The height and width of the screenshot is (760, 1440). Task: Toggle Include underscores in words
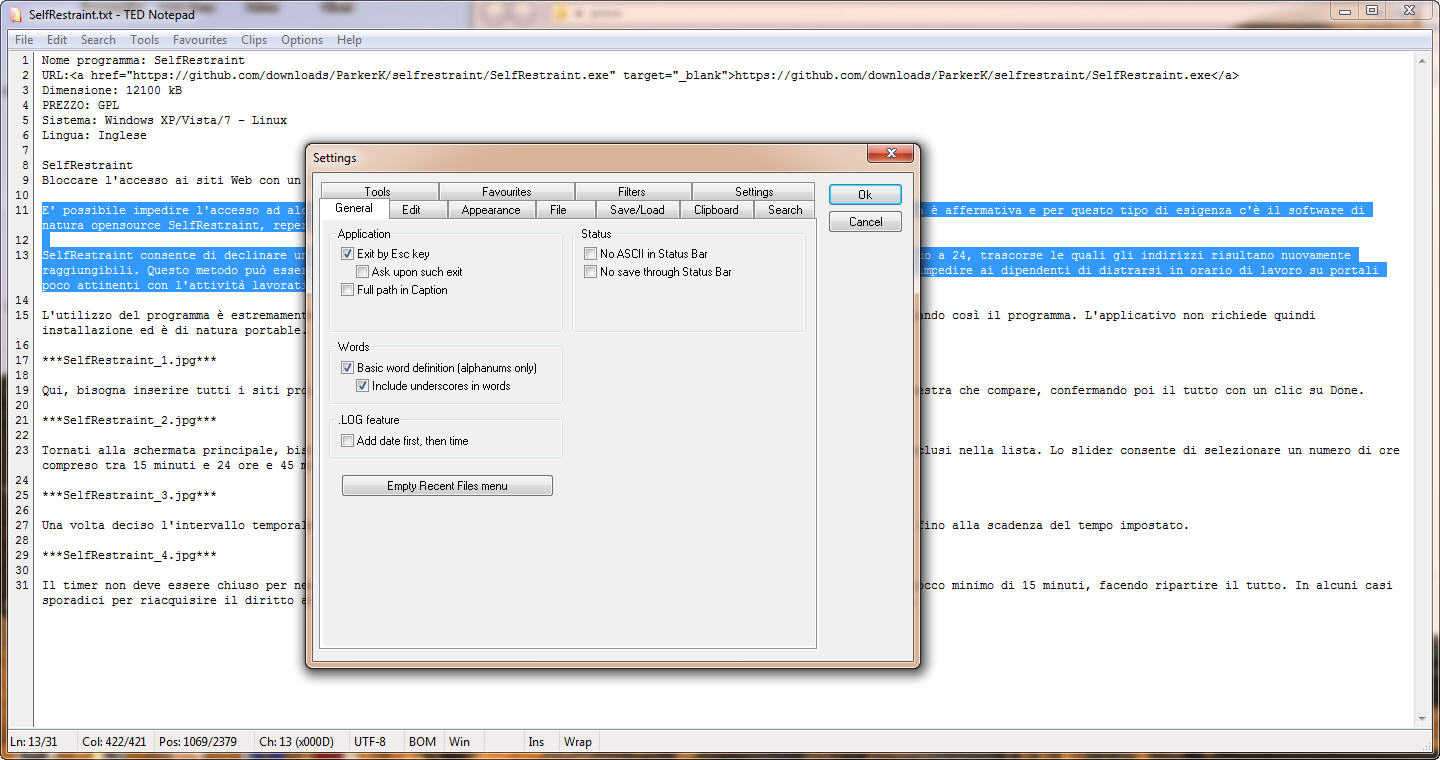tap(363, 386)
